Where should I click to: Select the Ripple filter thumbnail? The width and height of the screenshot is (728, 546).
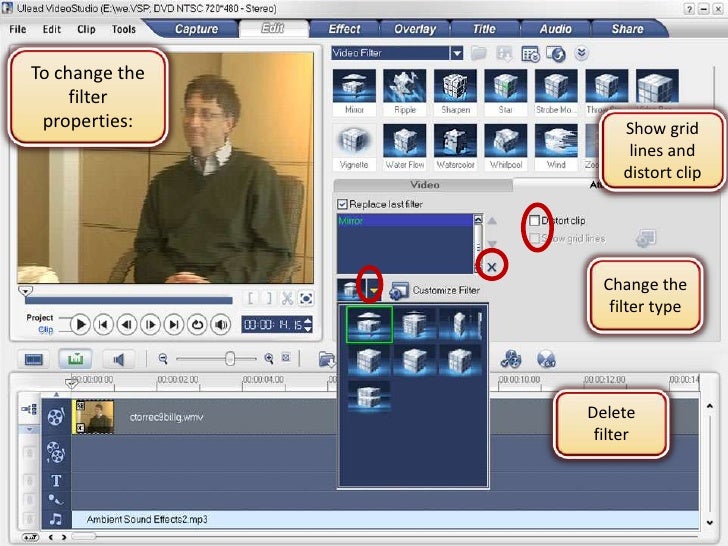coord(405,85)
